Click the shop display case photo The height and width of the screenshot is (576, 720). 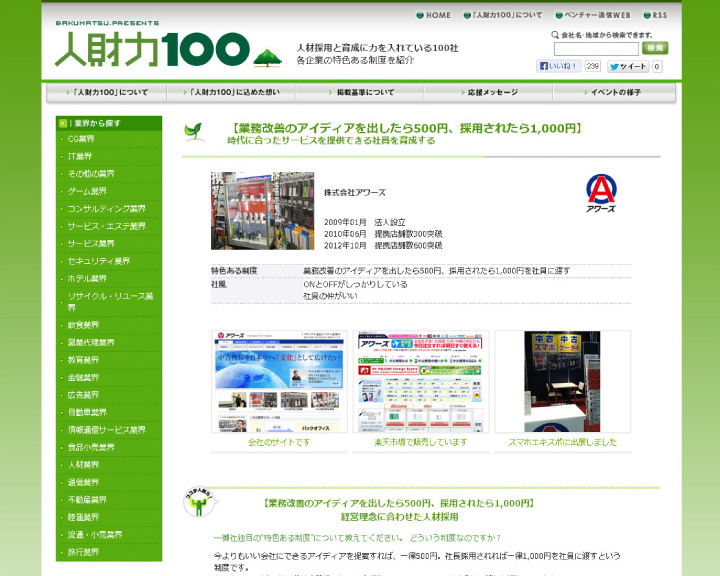click(262, 211)
